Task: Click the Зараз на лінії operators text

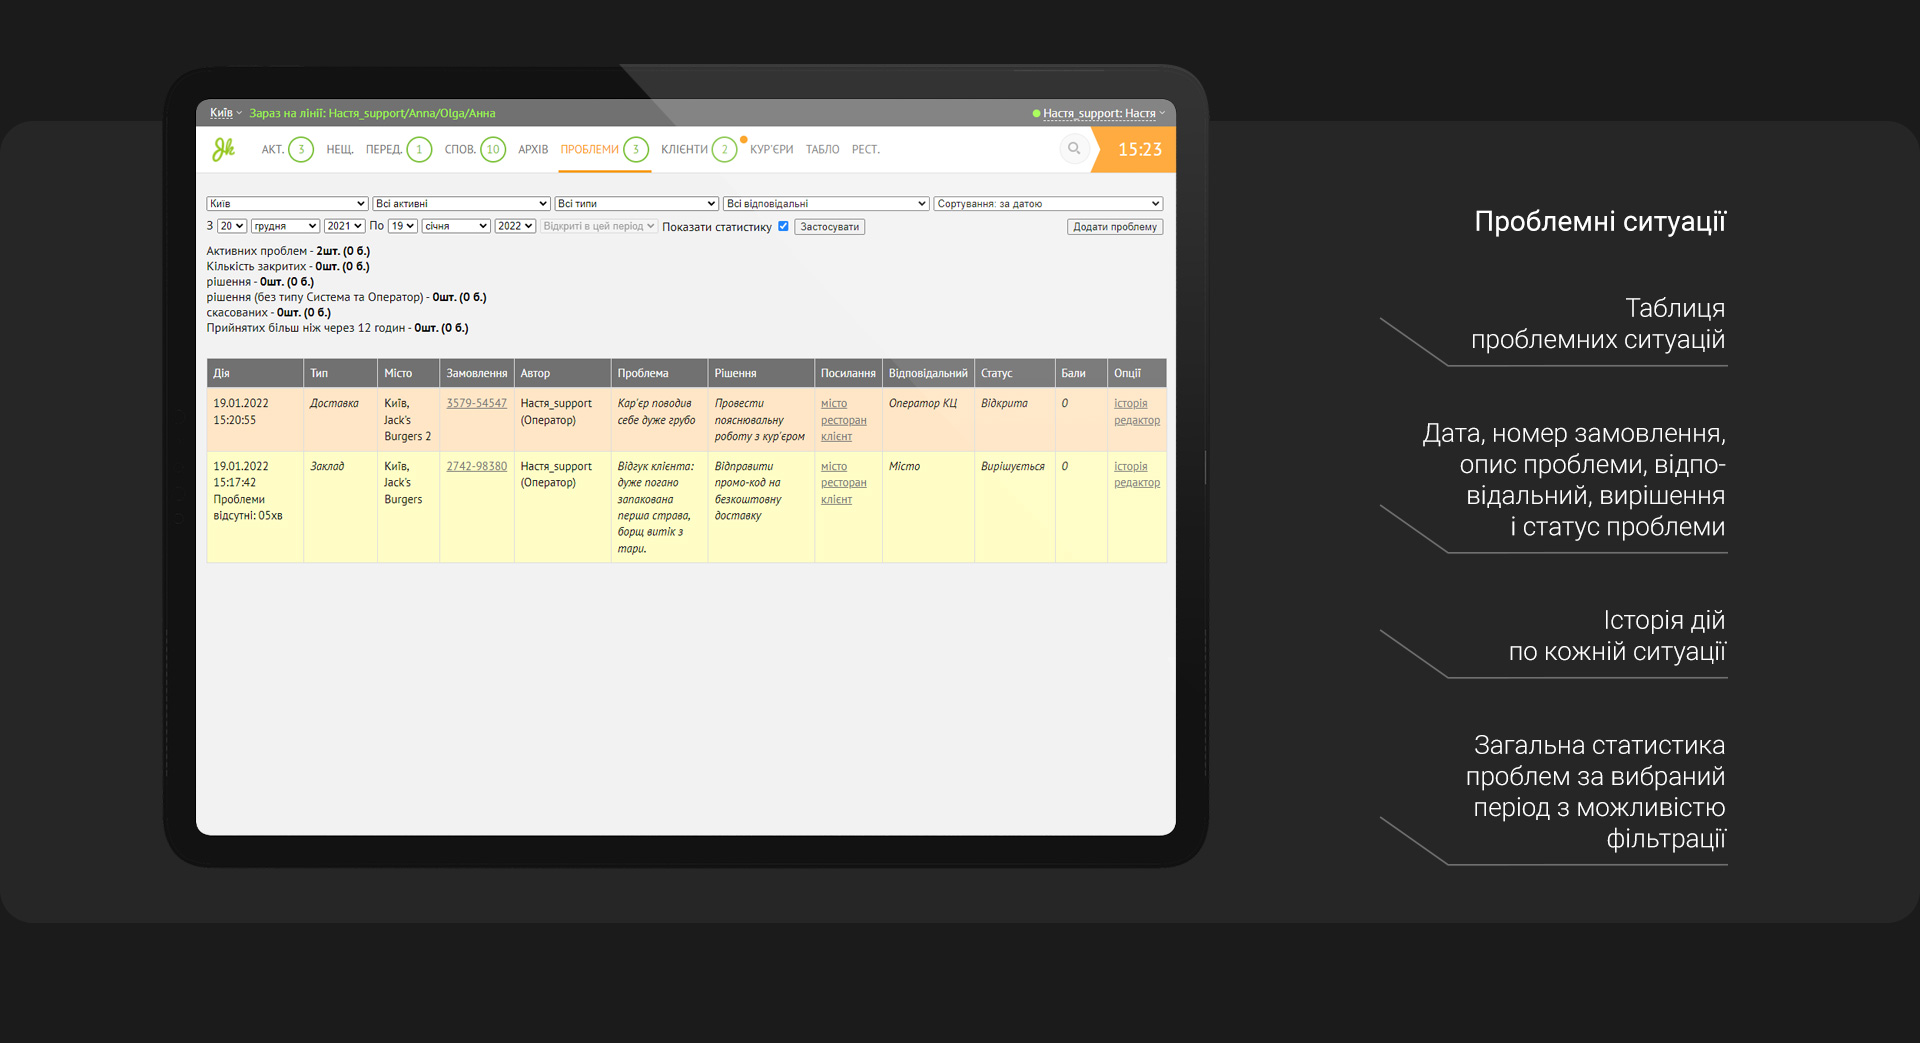Action: (x=372, y=113)
